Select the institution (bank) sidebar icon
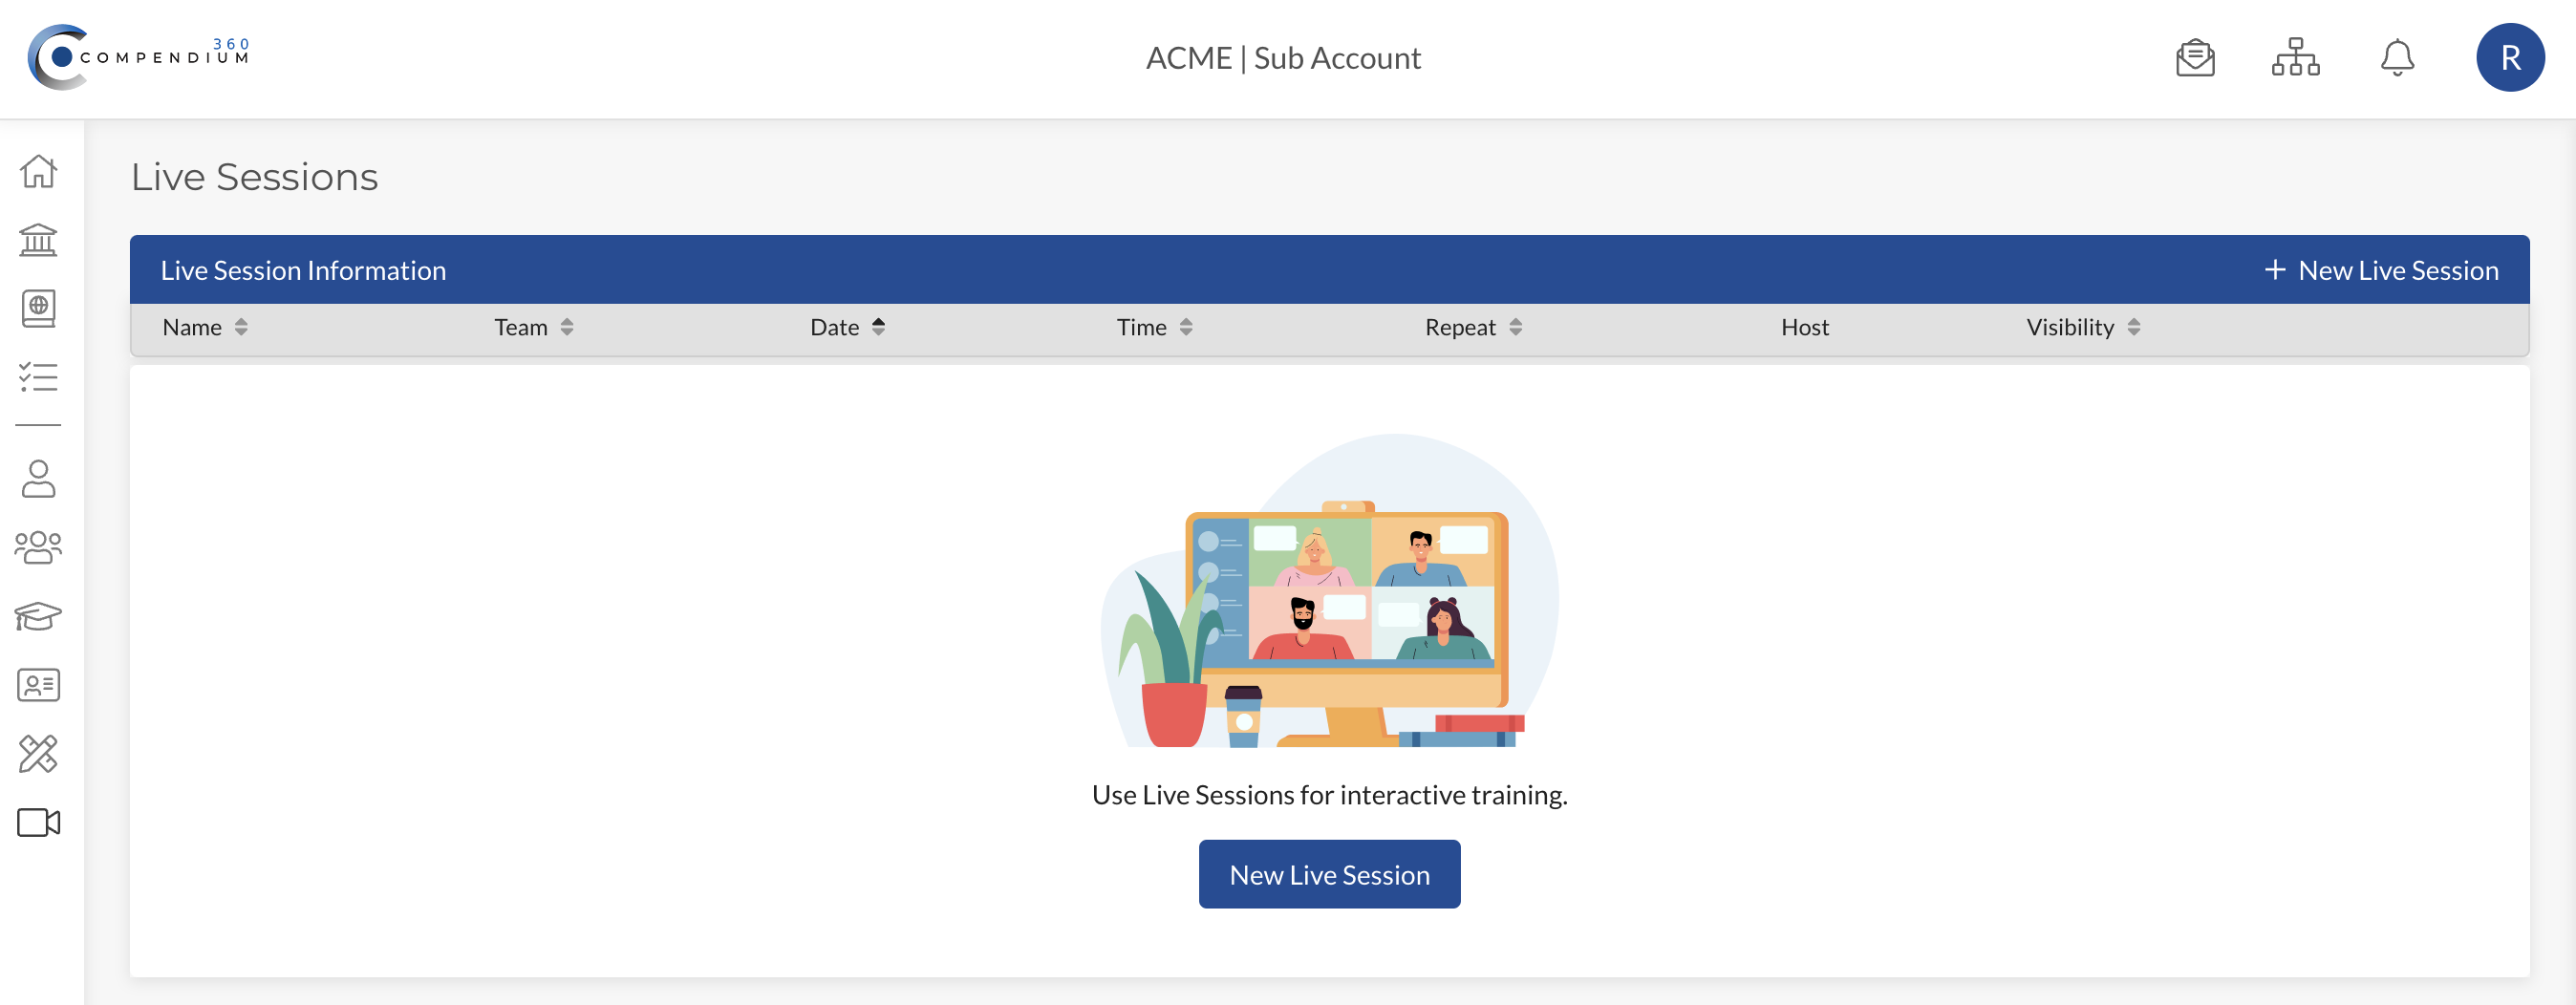 pyautogui.click(x=38, y=240)
